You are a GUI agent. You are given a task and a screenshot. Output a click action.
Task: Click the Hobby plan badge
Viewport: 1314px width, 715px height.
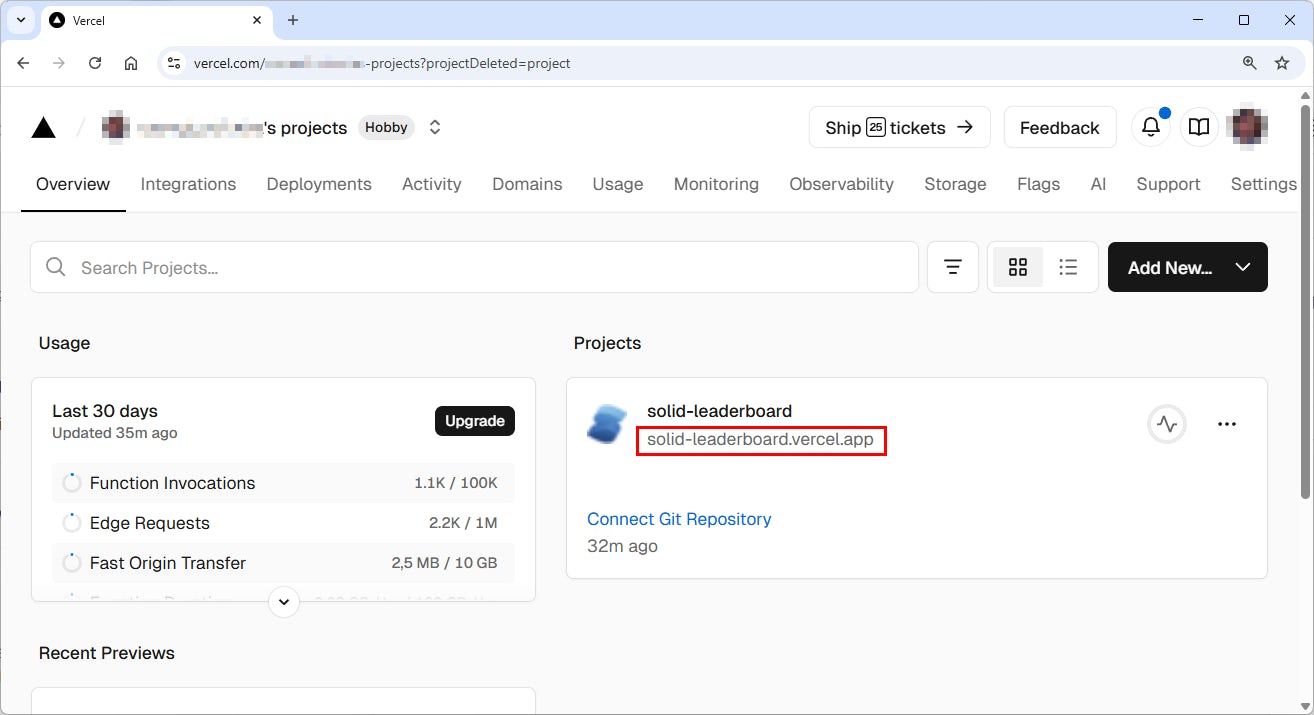pyautogui.click(x=385, y=127)
